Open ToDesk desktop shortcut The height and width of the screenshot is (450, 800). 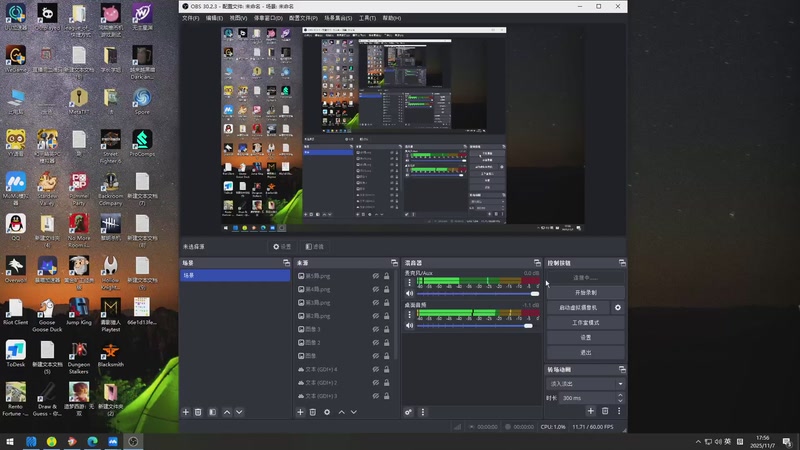[16, 354]
